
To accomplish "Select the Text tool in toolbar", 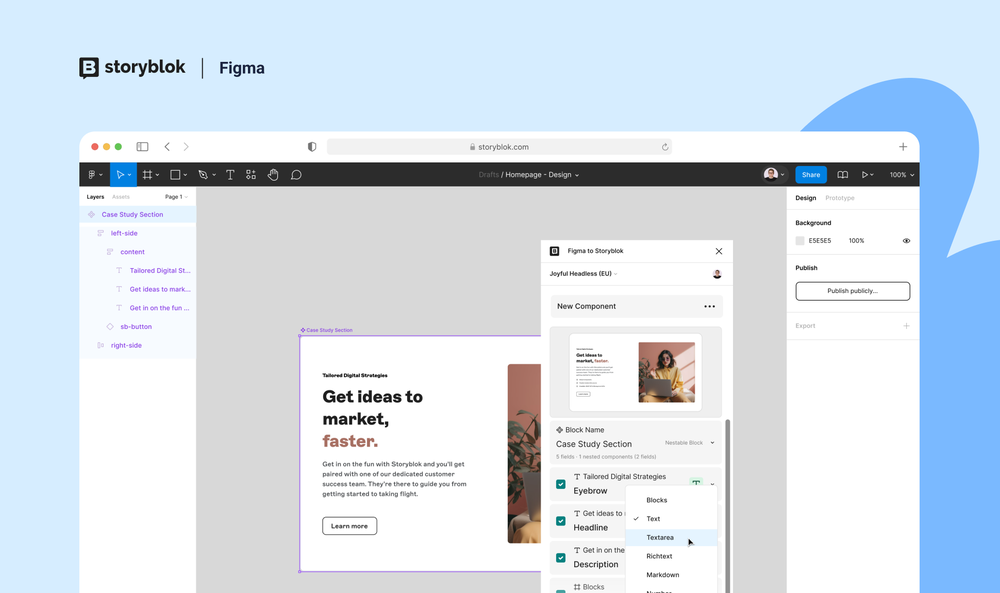I will (x=230, y=175).
